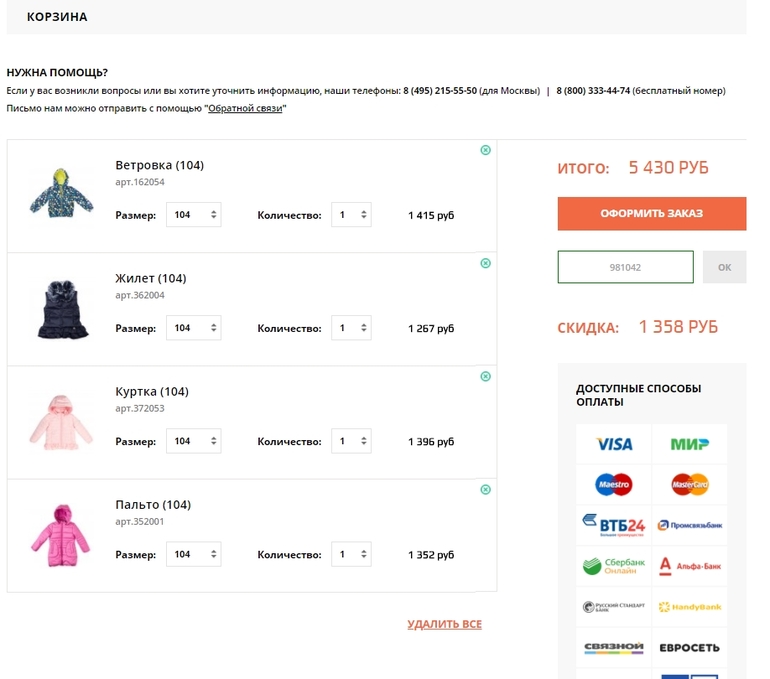Remove Жилет item with green X icon
The height and width of the screenshot is (679, 770).
tap(486, 263)
